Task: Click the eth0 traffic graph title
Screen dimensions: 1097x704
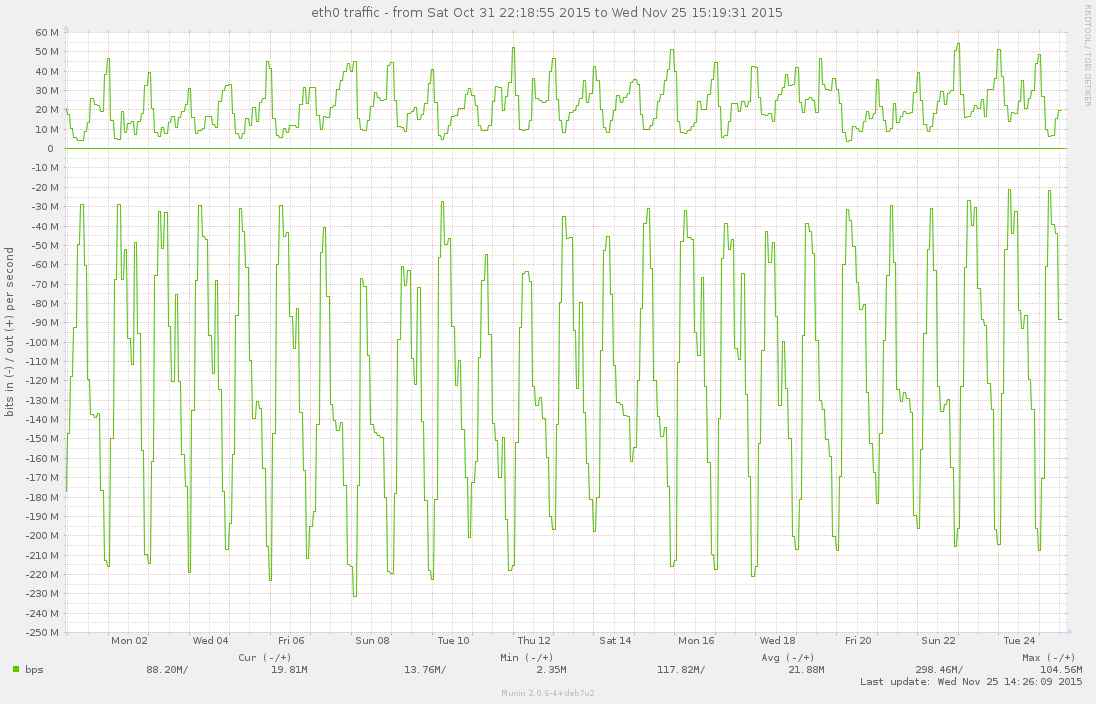Action: tap(547, 12)
